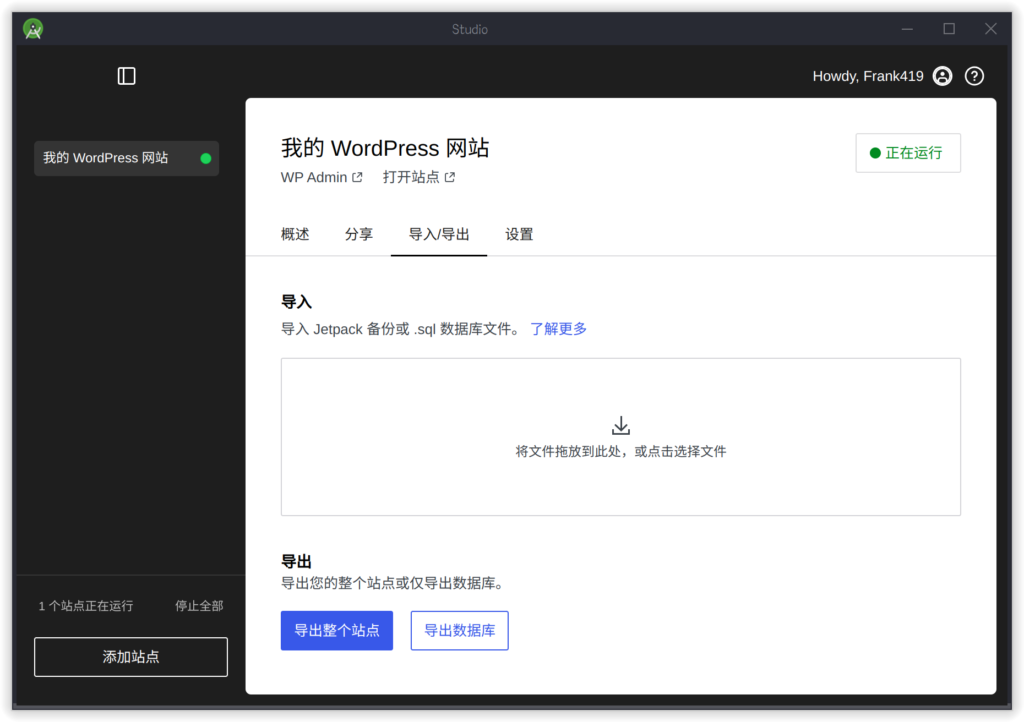The height and width of the screenshot is (722, 1024).
Task: Switch to the 概述 tab
Action: (295, 234)
